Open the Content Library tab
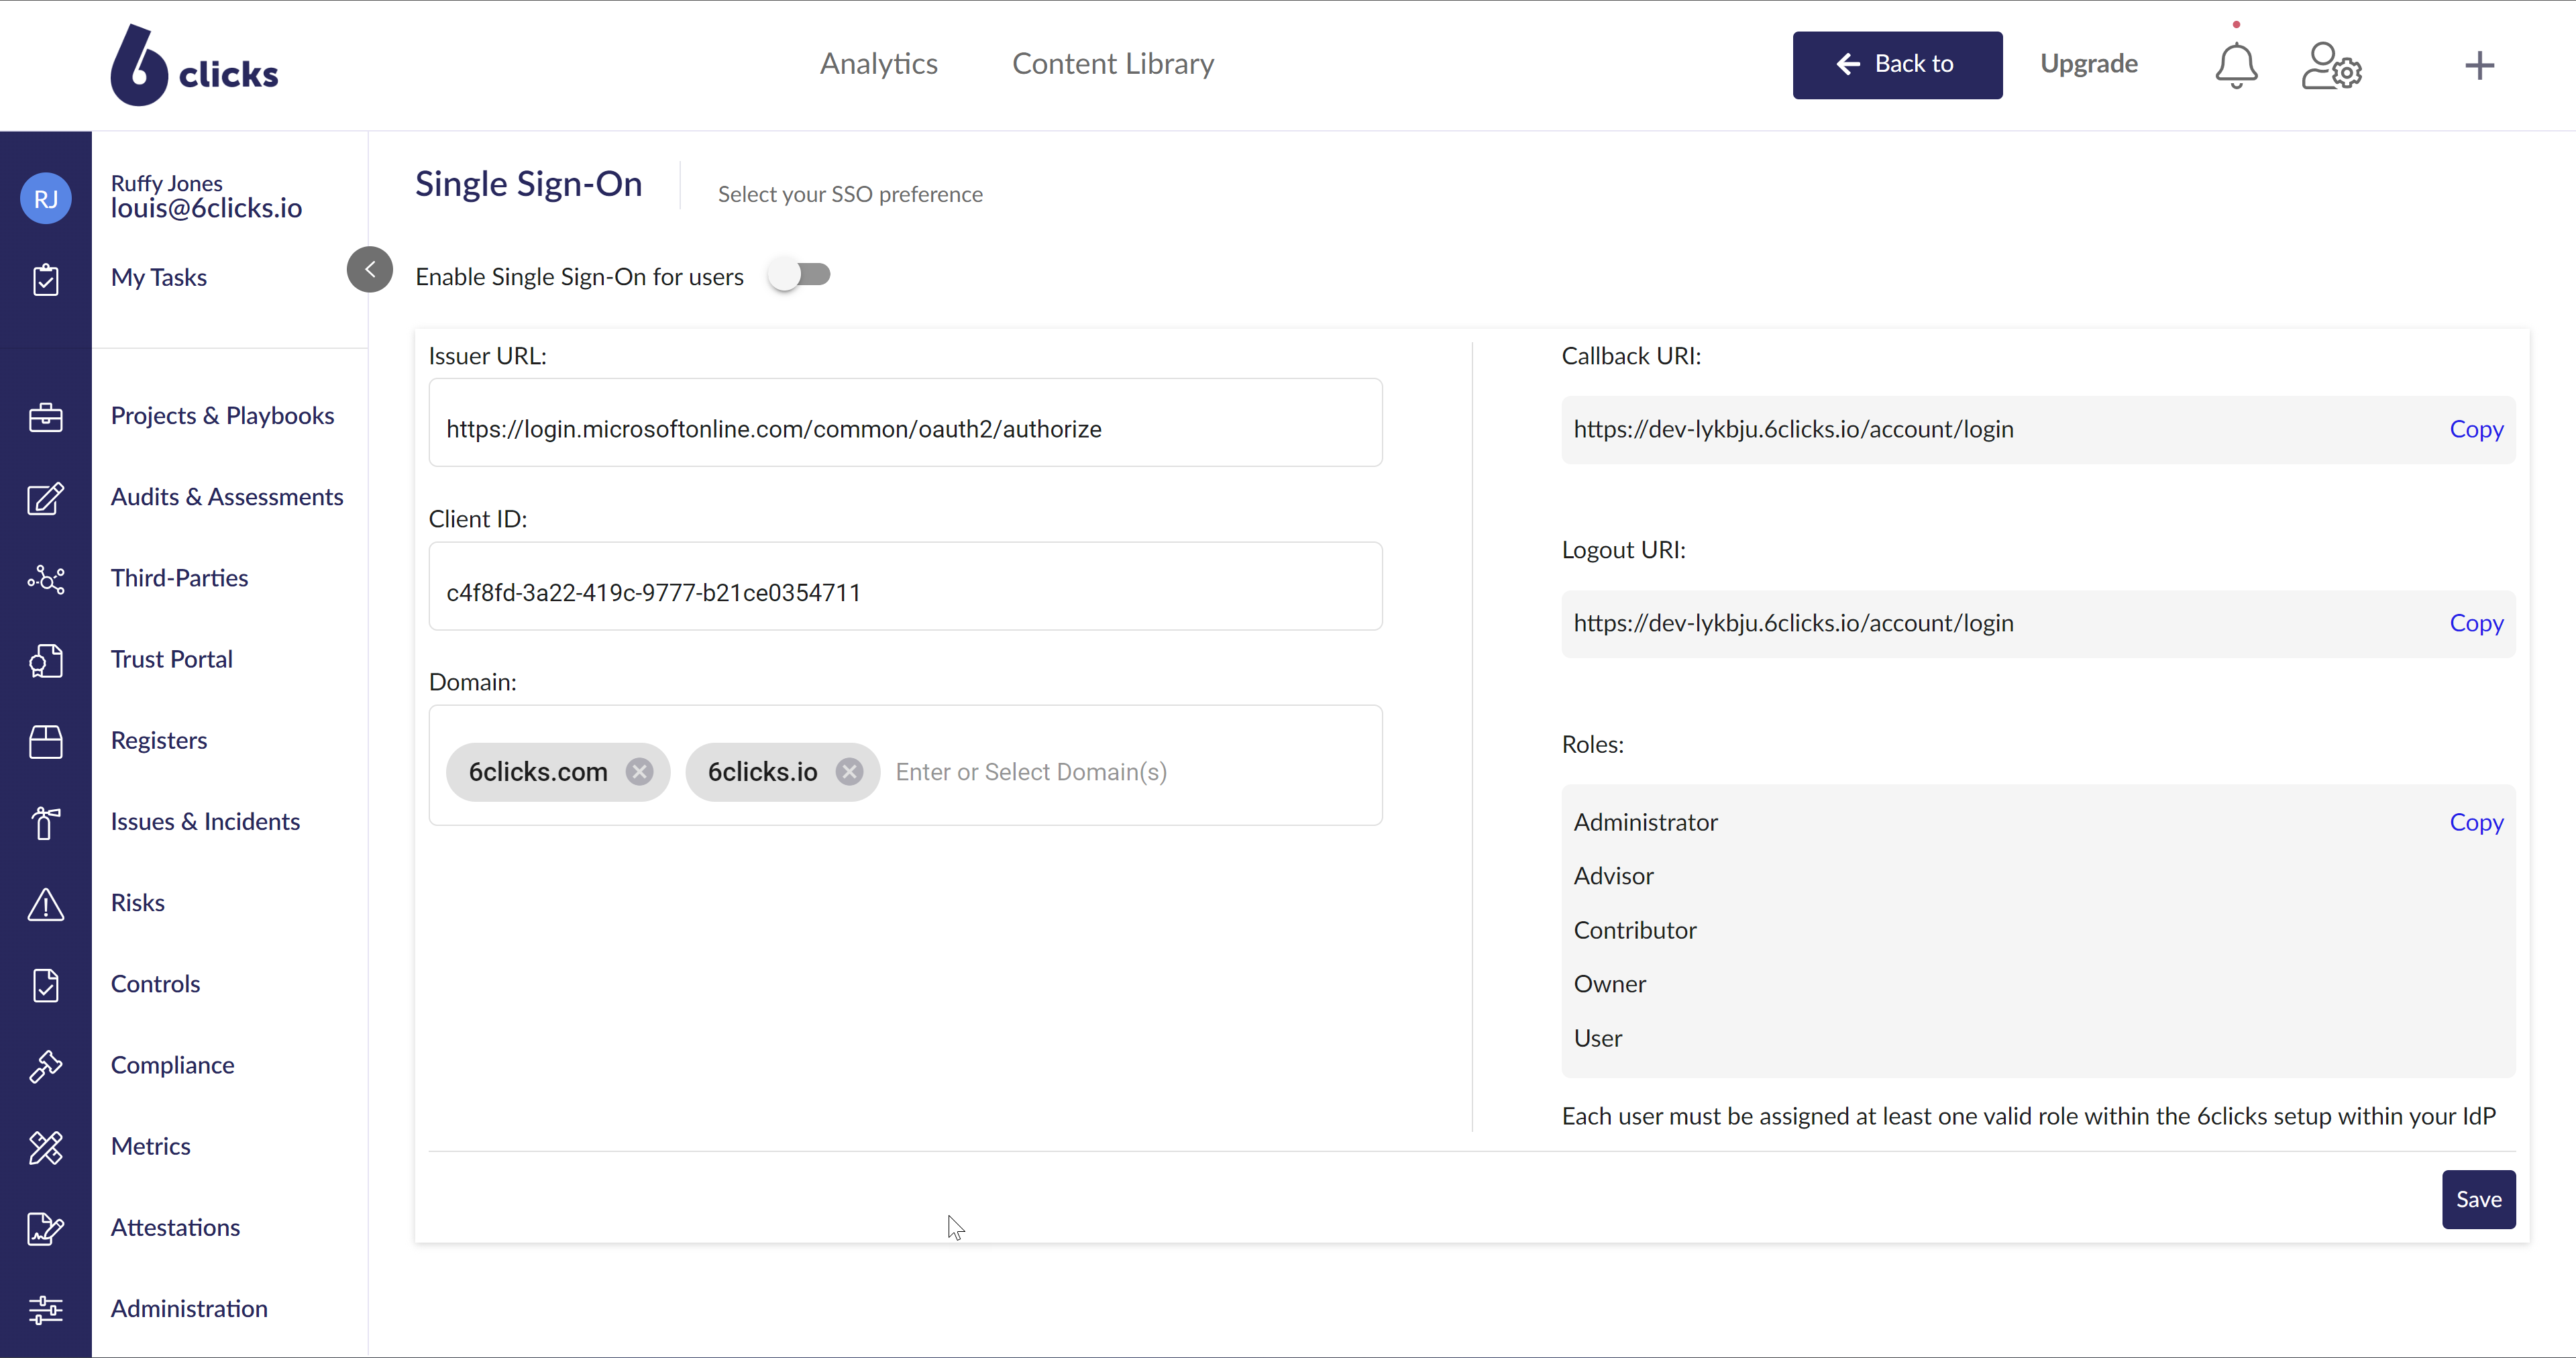Screen dimensions: 2576x1358 tap(1113, 64)
